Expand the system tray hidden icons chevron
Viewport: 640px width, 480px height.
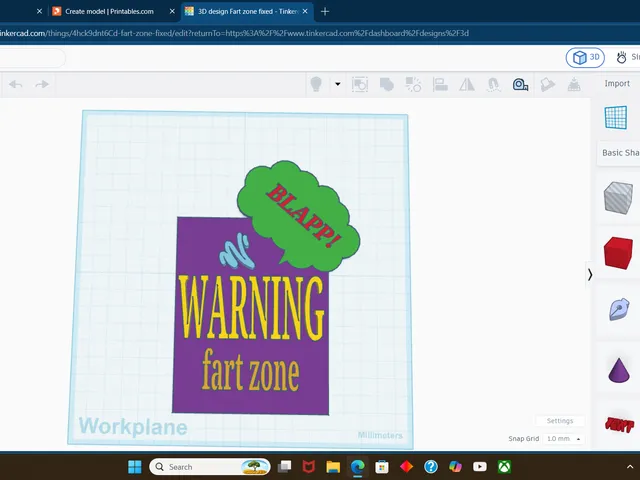630,467
